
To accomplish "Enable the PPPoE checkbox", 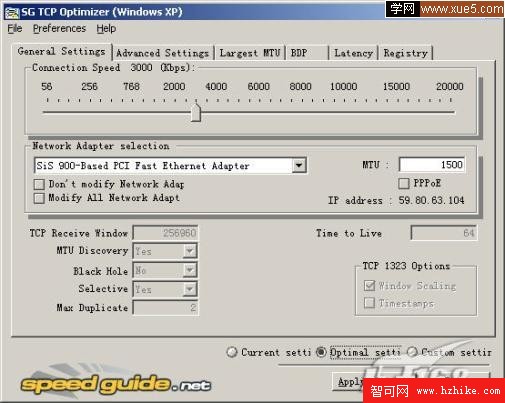I will click(x=404, y=183).
